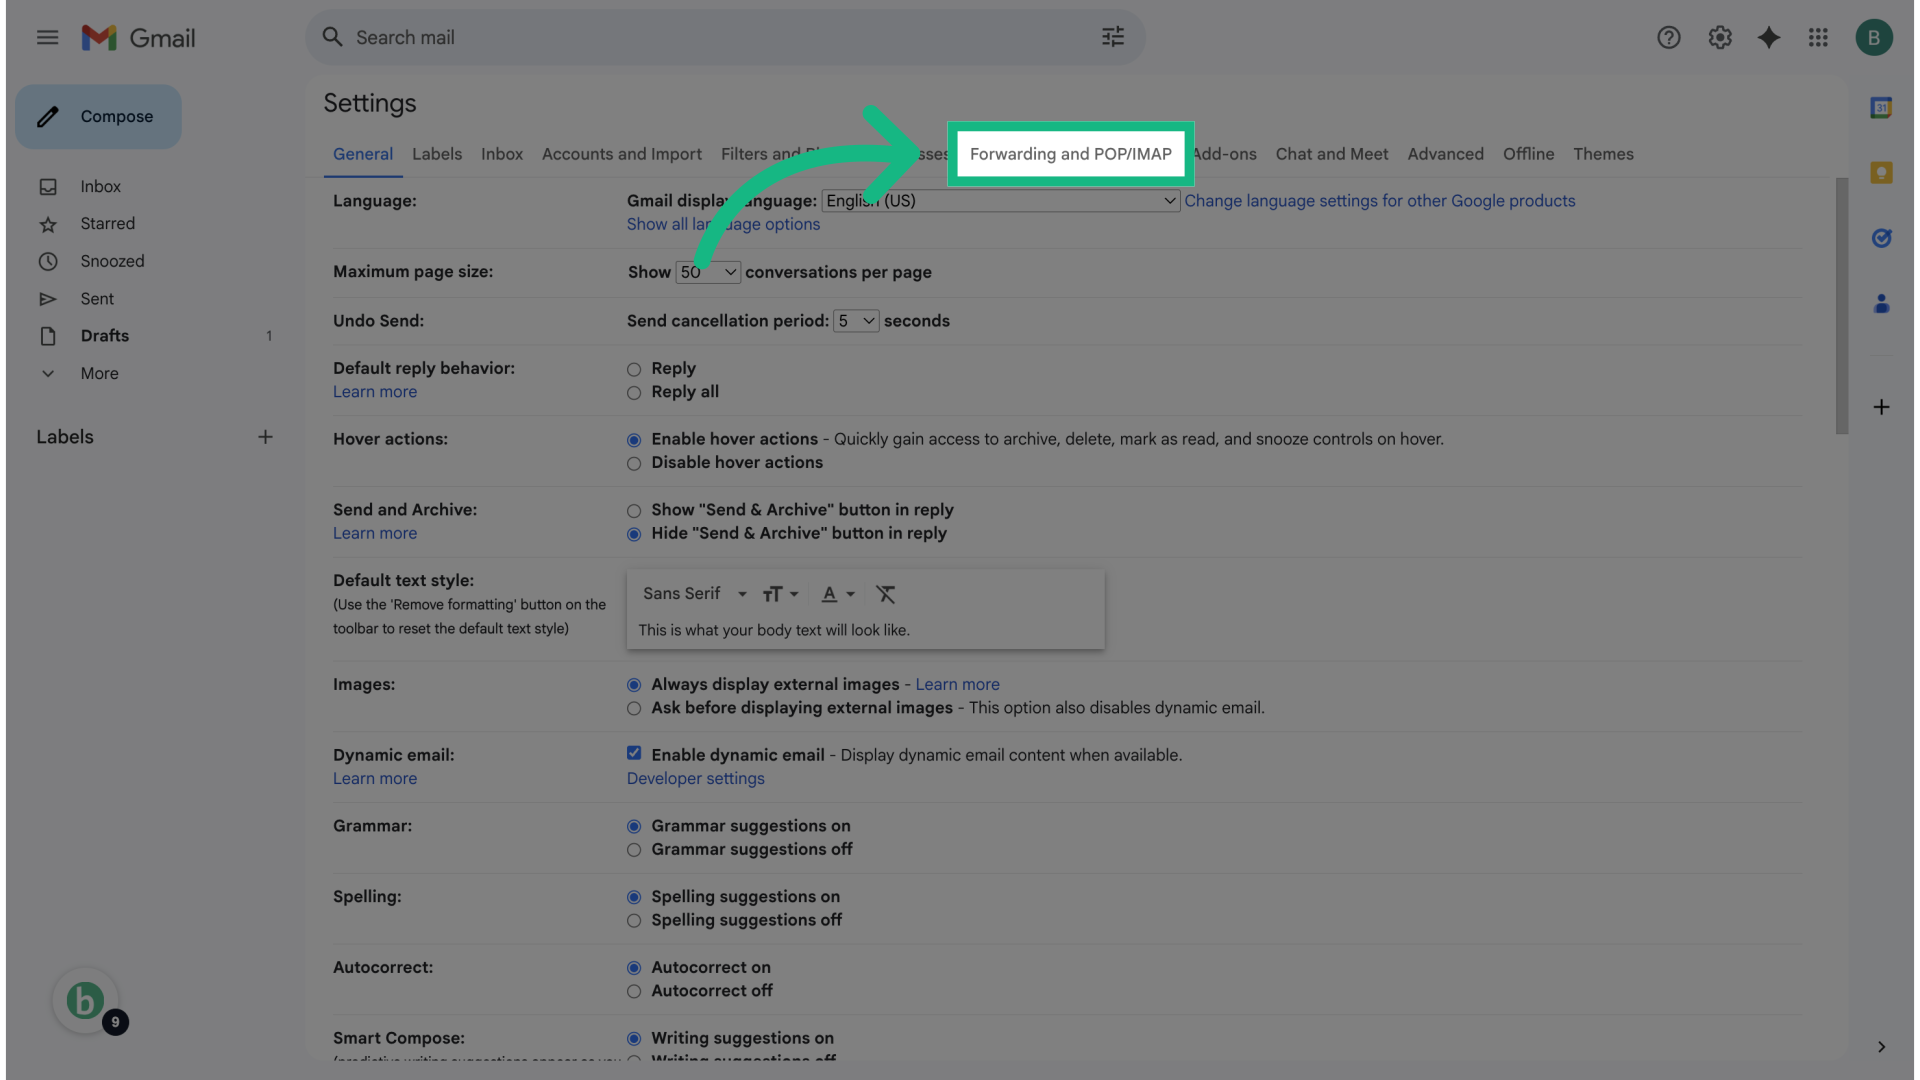Open Chat and Meet tab
The height and width of the screenshot is (1080, 1920).
point(1332,154)
